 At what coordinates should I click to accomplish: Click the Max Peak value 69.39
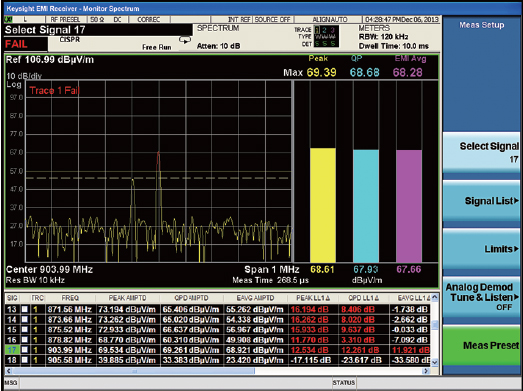pyautogui.click(x=322, y=72)
